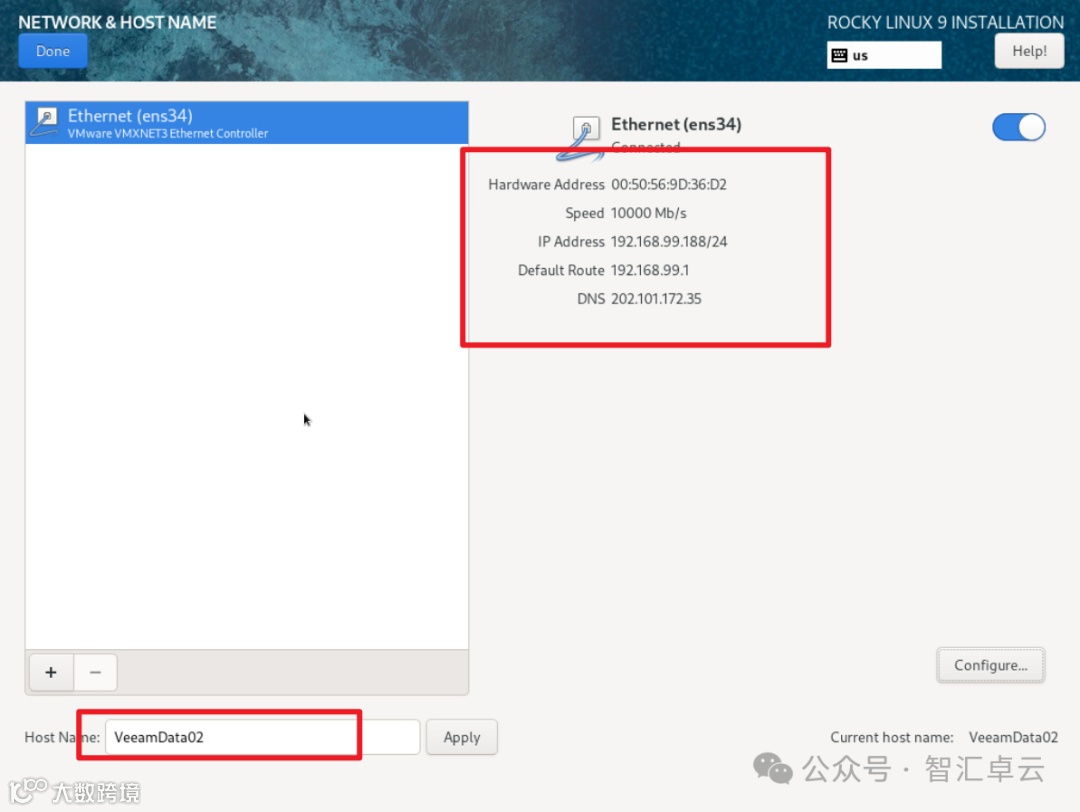This screenshot has height=812, width=1080.
Task: Click Default Route value 192.168.99.1
Action: pos(650,271)
